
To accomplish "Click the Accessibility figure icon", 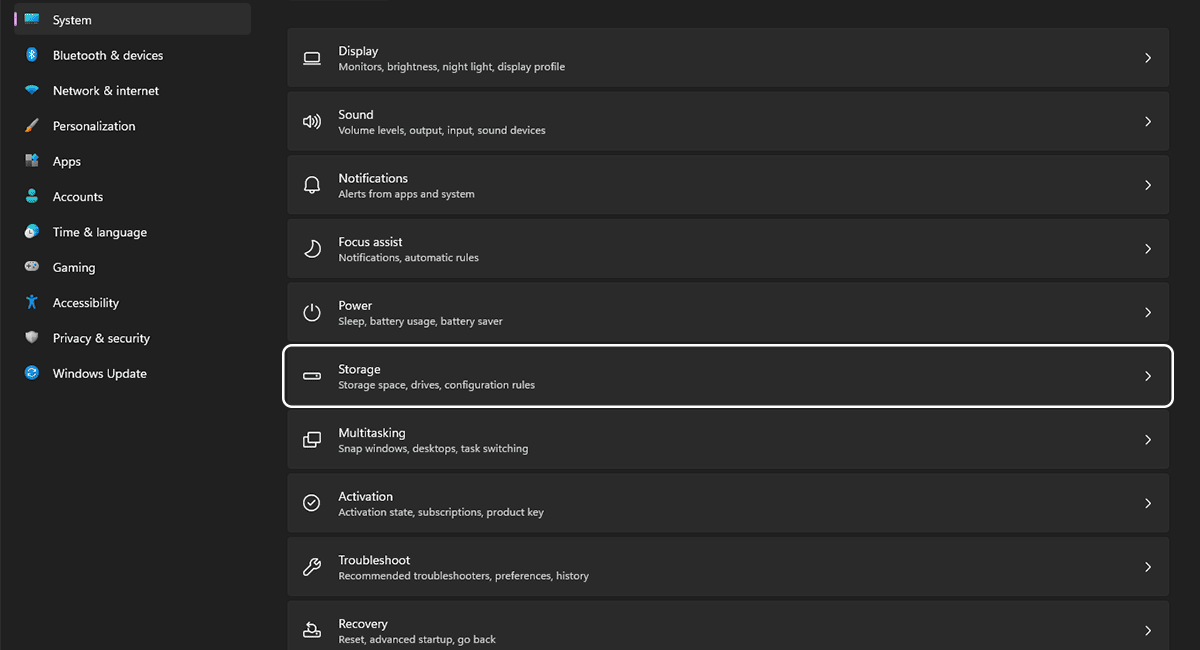I will [x=32, y=302].
